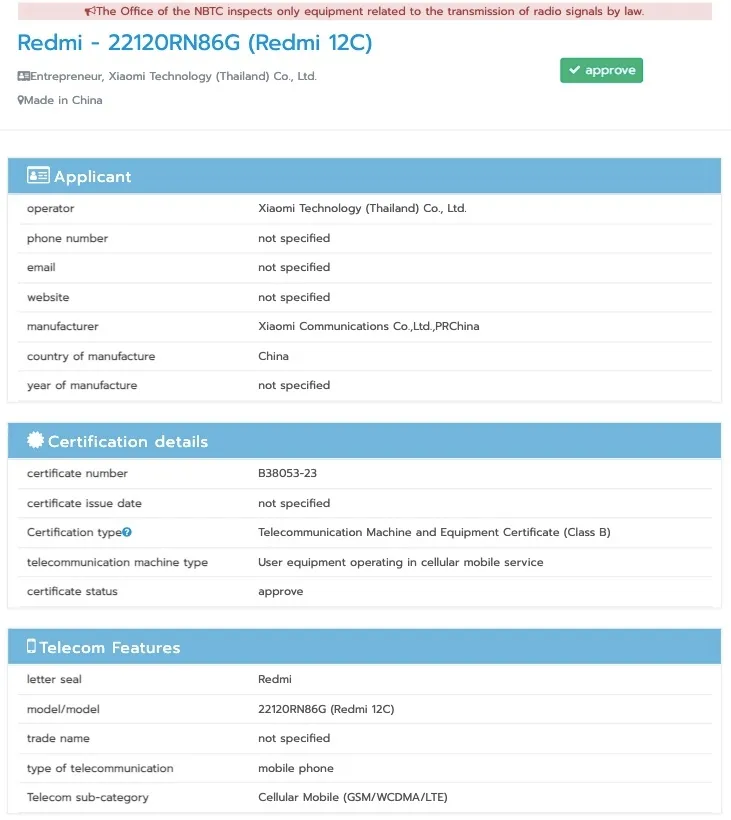Open the Redmi 22120RN86G page title
The height and width of the screenshot is (820, 731).
(x=195, y=42)
